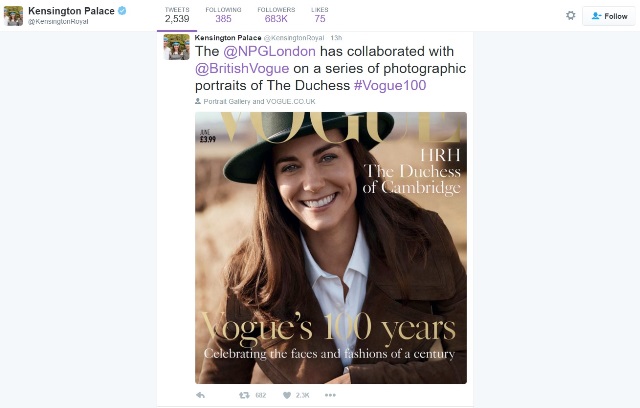Screen dimensions: 640x408
Task: Open the gear settings dropdown
Action: click(x=571, y=16)
